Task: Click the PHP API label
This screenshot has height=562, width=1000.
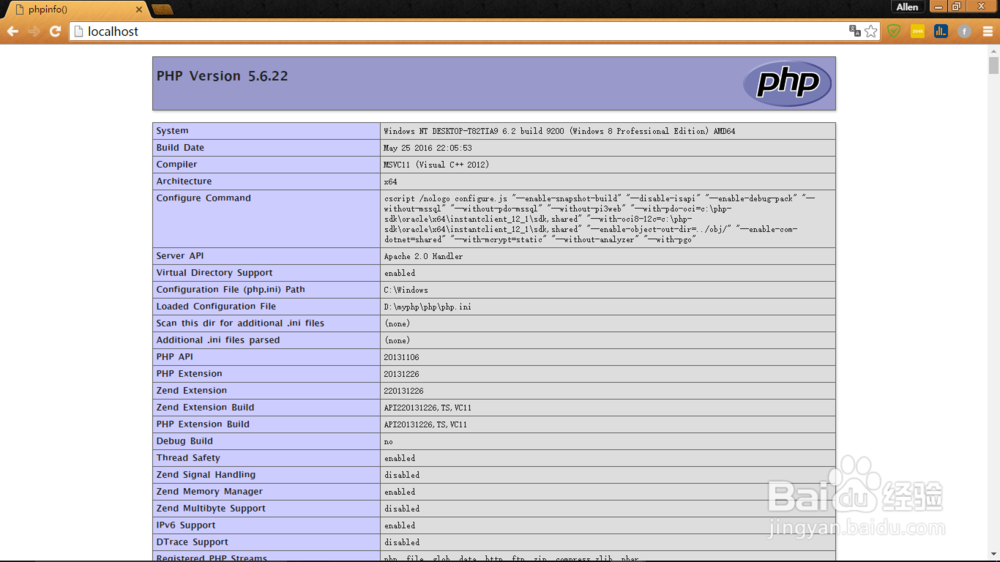Action: coord(174,357)
